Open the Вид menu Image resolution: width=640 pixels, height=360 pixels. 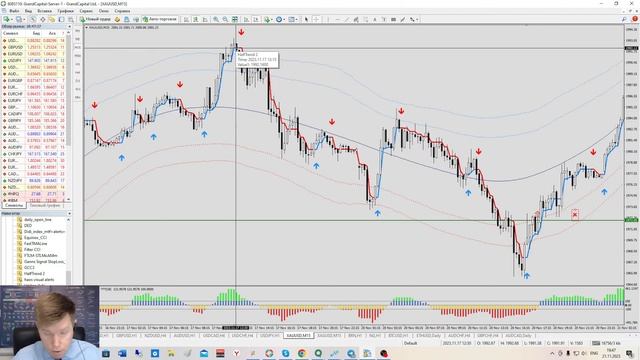click(x=28, y=11)
